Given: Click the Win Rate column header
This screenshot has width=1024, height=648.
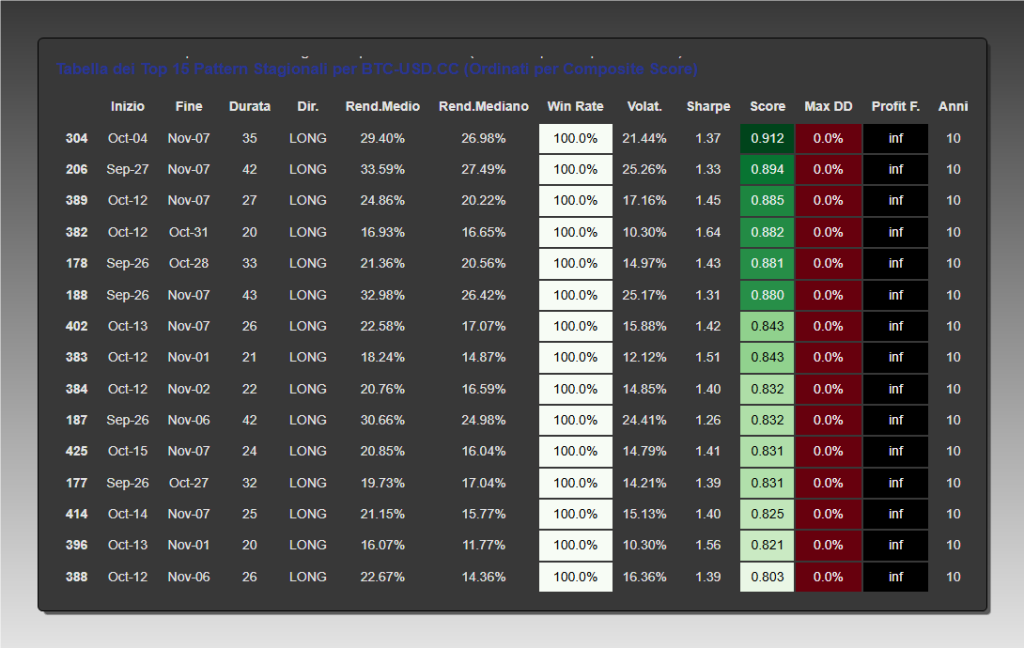Looking at the screenshot, I should (575, 106).
